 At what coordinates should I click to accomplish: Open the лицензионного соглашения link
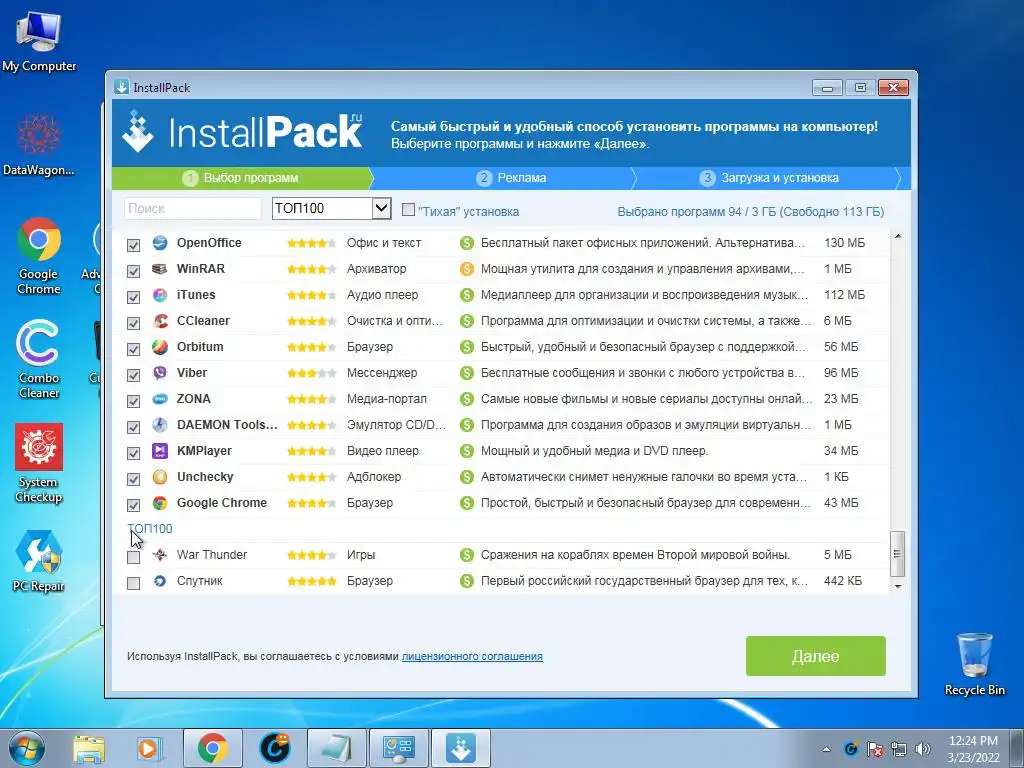coord(472,656)
